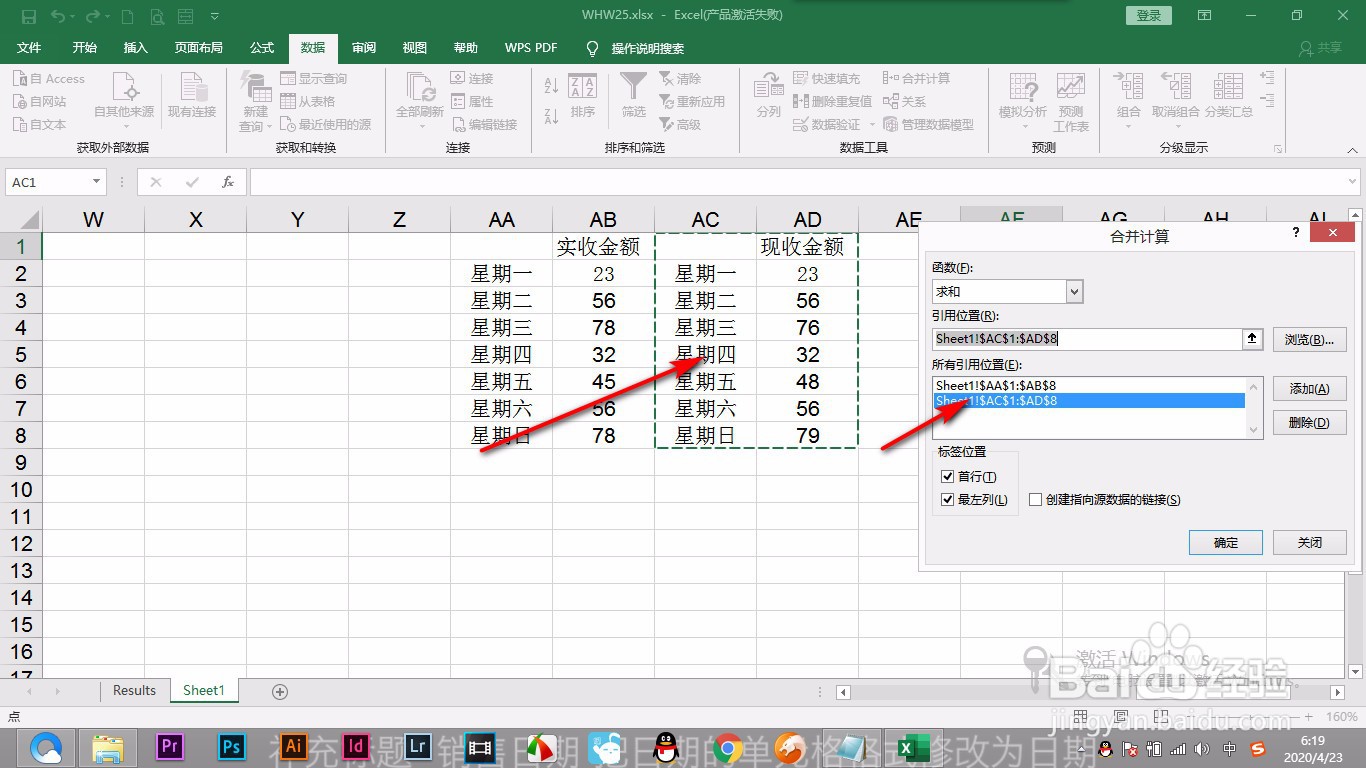Expand the Name Box dropdown arrow
1366x768 pixels.
tap(96, 182)
